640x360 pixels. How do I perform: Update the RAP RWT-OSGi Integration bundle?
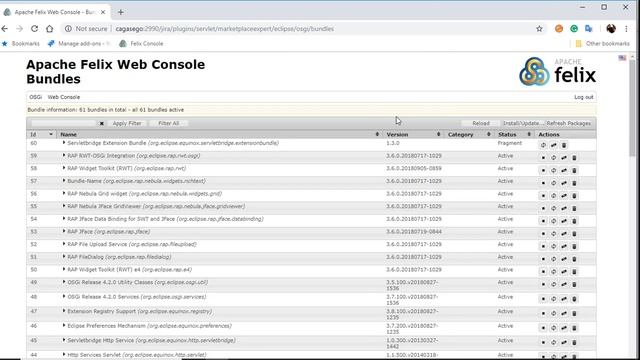coord(564,158)
